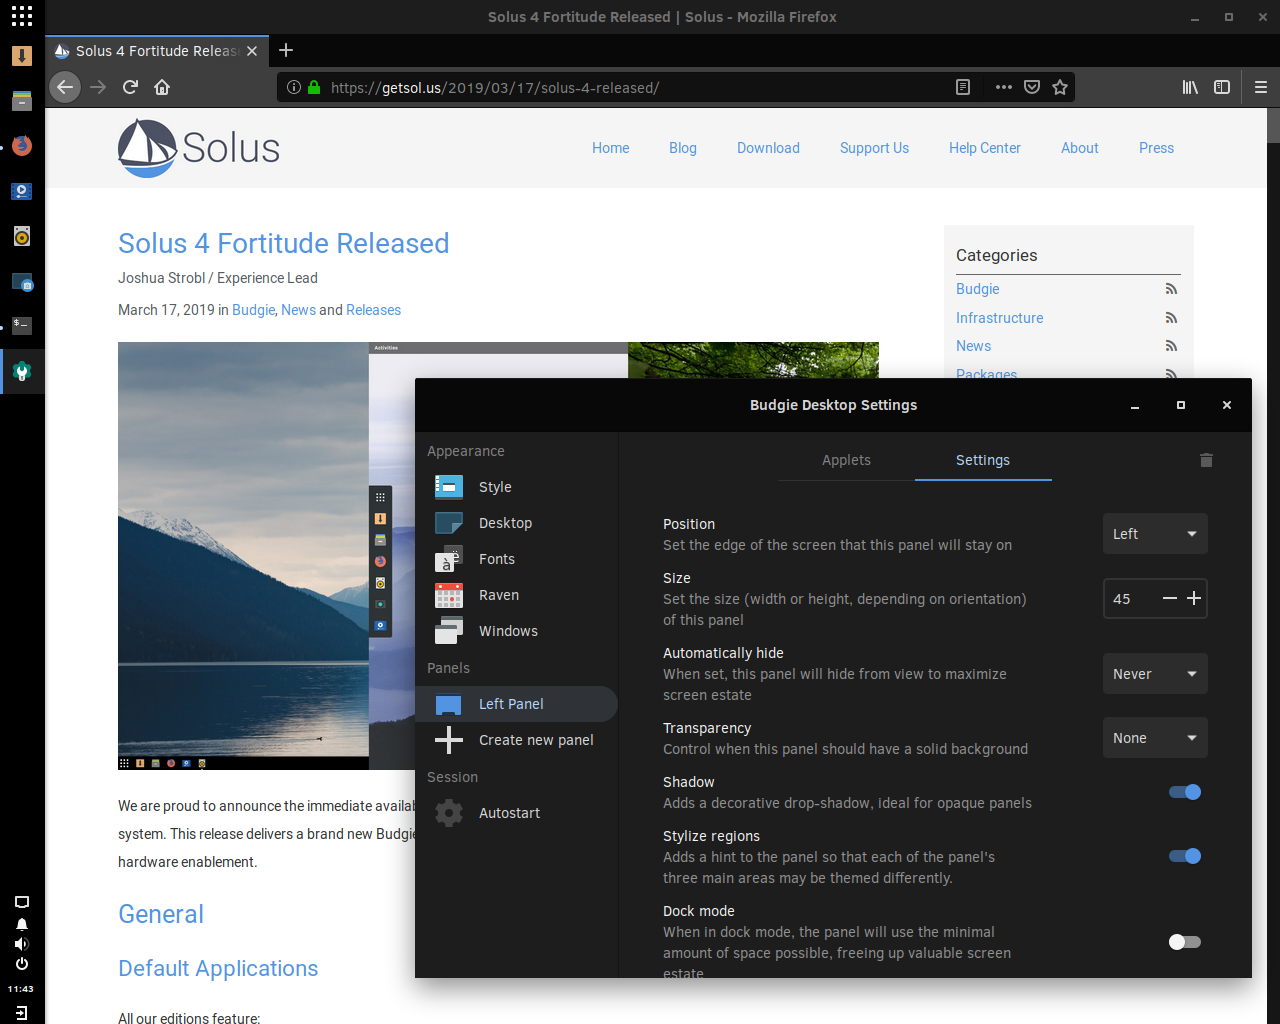Show Firefox sidebars
The height and width of the screenshot is (1024, 1280).
point(1222,87)
